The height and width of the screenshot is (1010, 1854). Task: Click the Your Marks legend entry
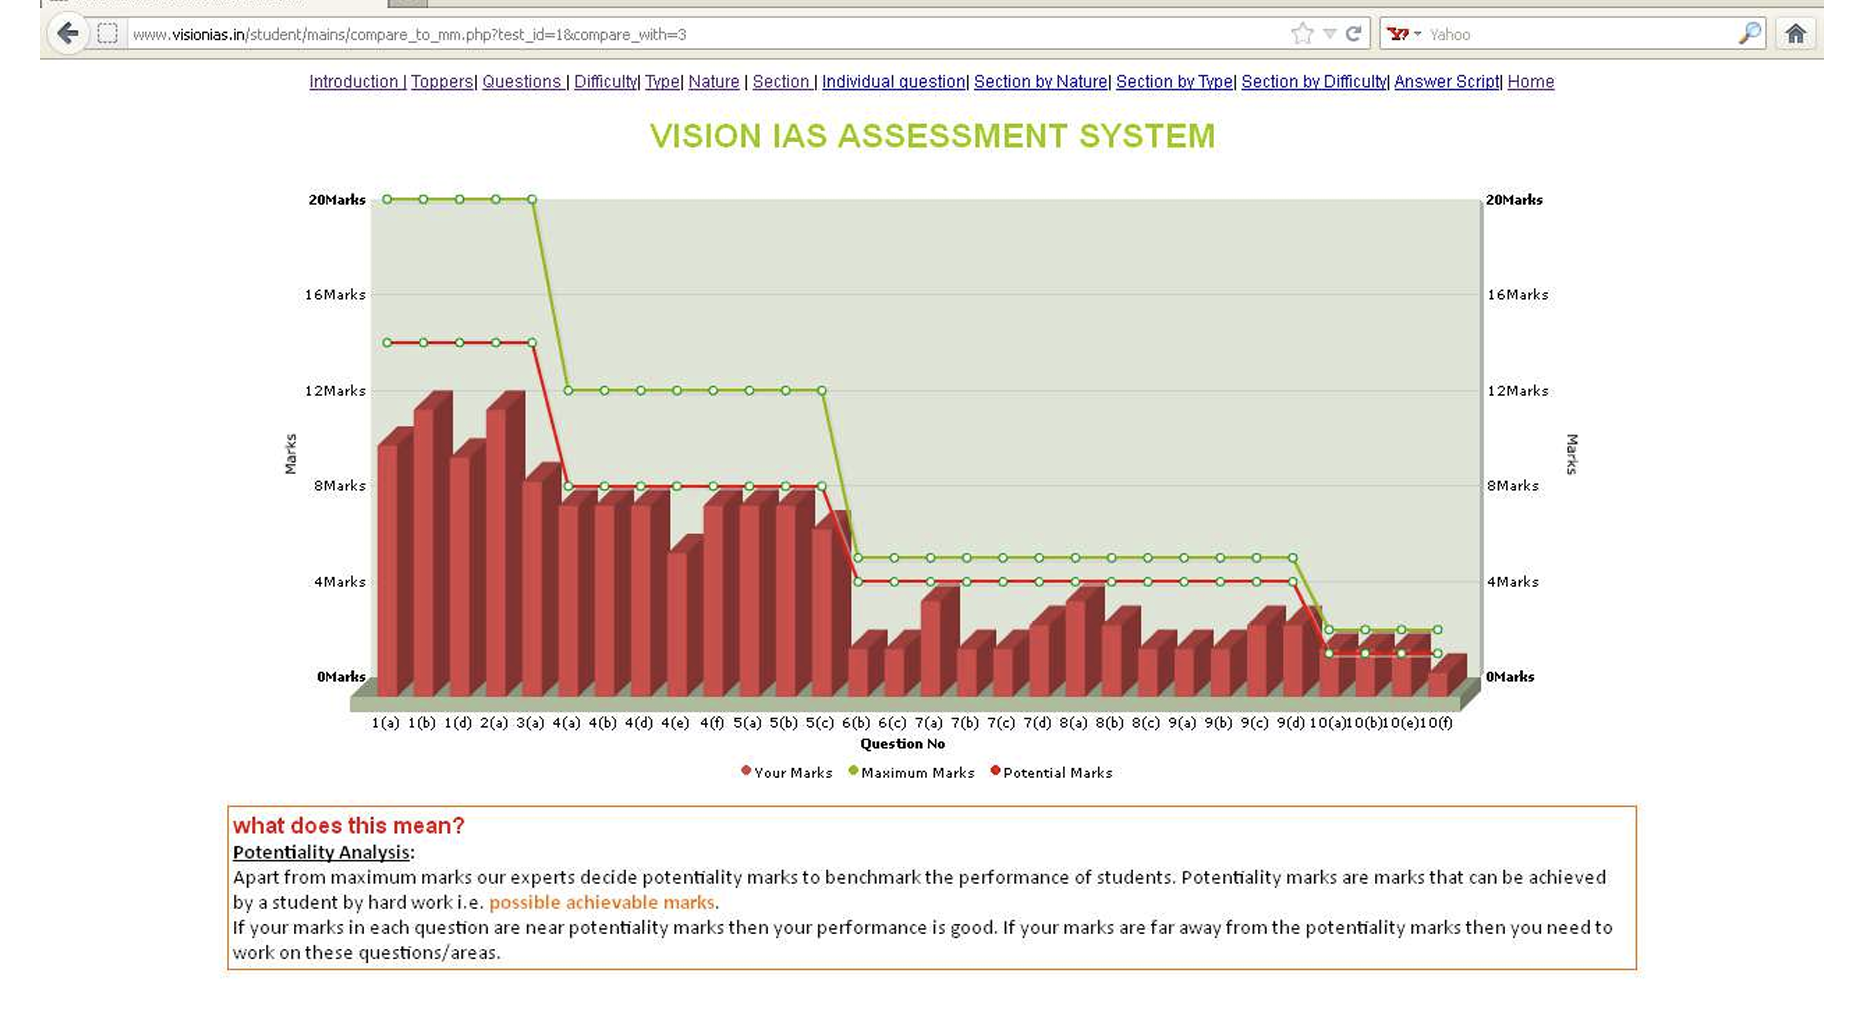coord(787,772)
